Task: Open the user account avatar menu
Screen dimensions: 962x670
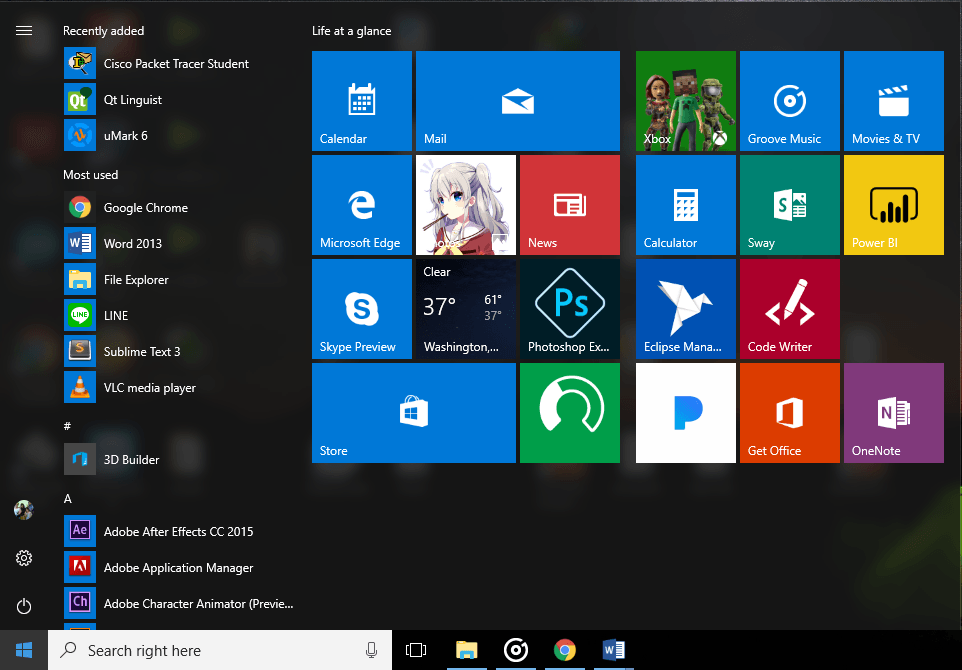Action: pos(24,510)
